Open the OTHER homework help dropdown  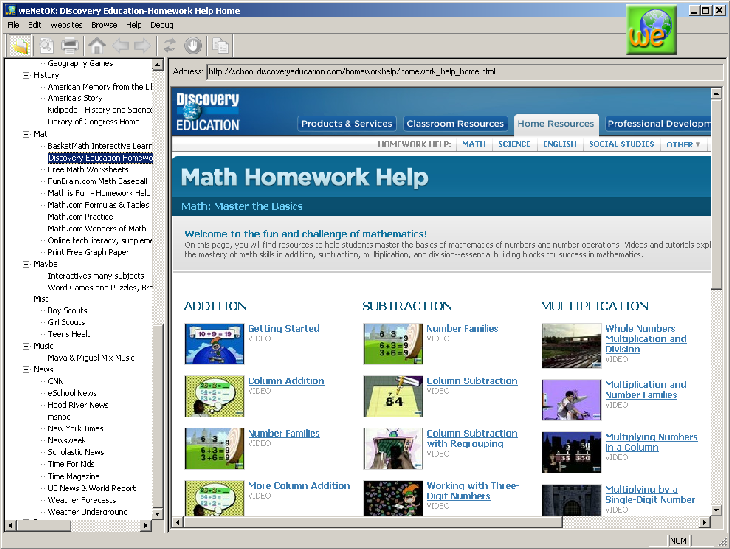point(683,144)
